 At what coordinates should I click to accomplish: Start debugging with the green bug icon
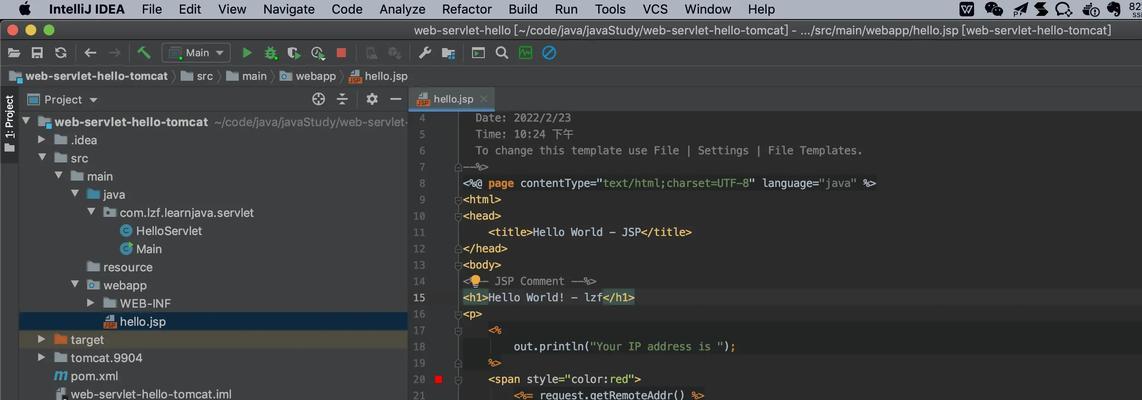[x=270, y=52]
